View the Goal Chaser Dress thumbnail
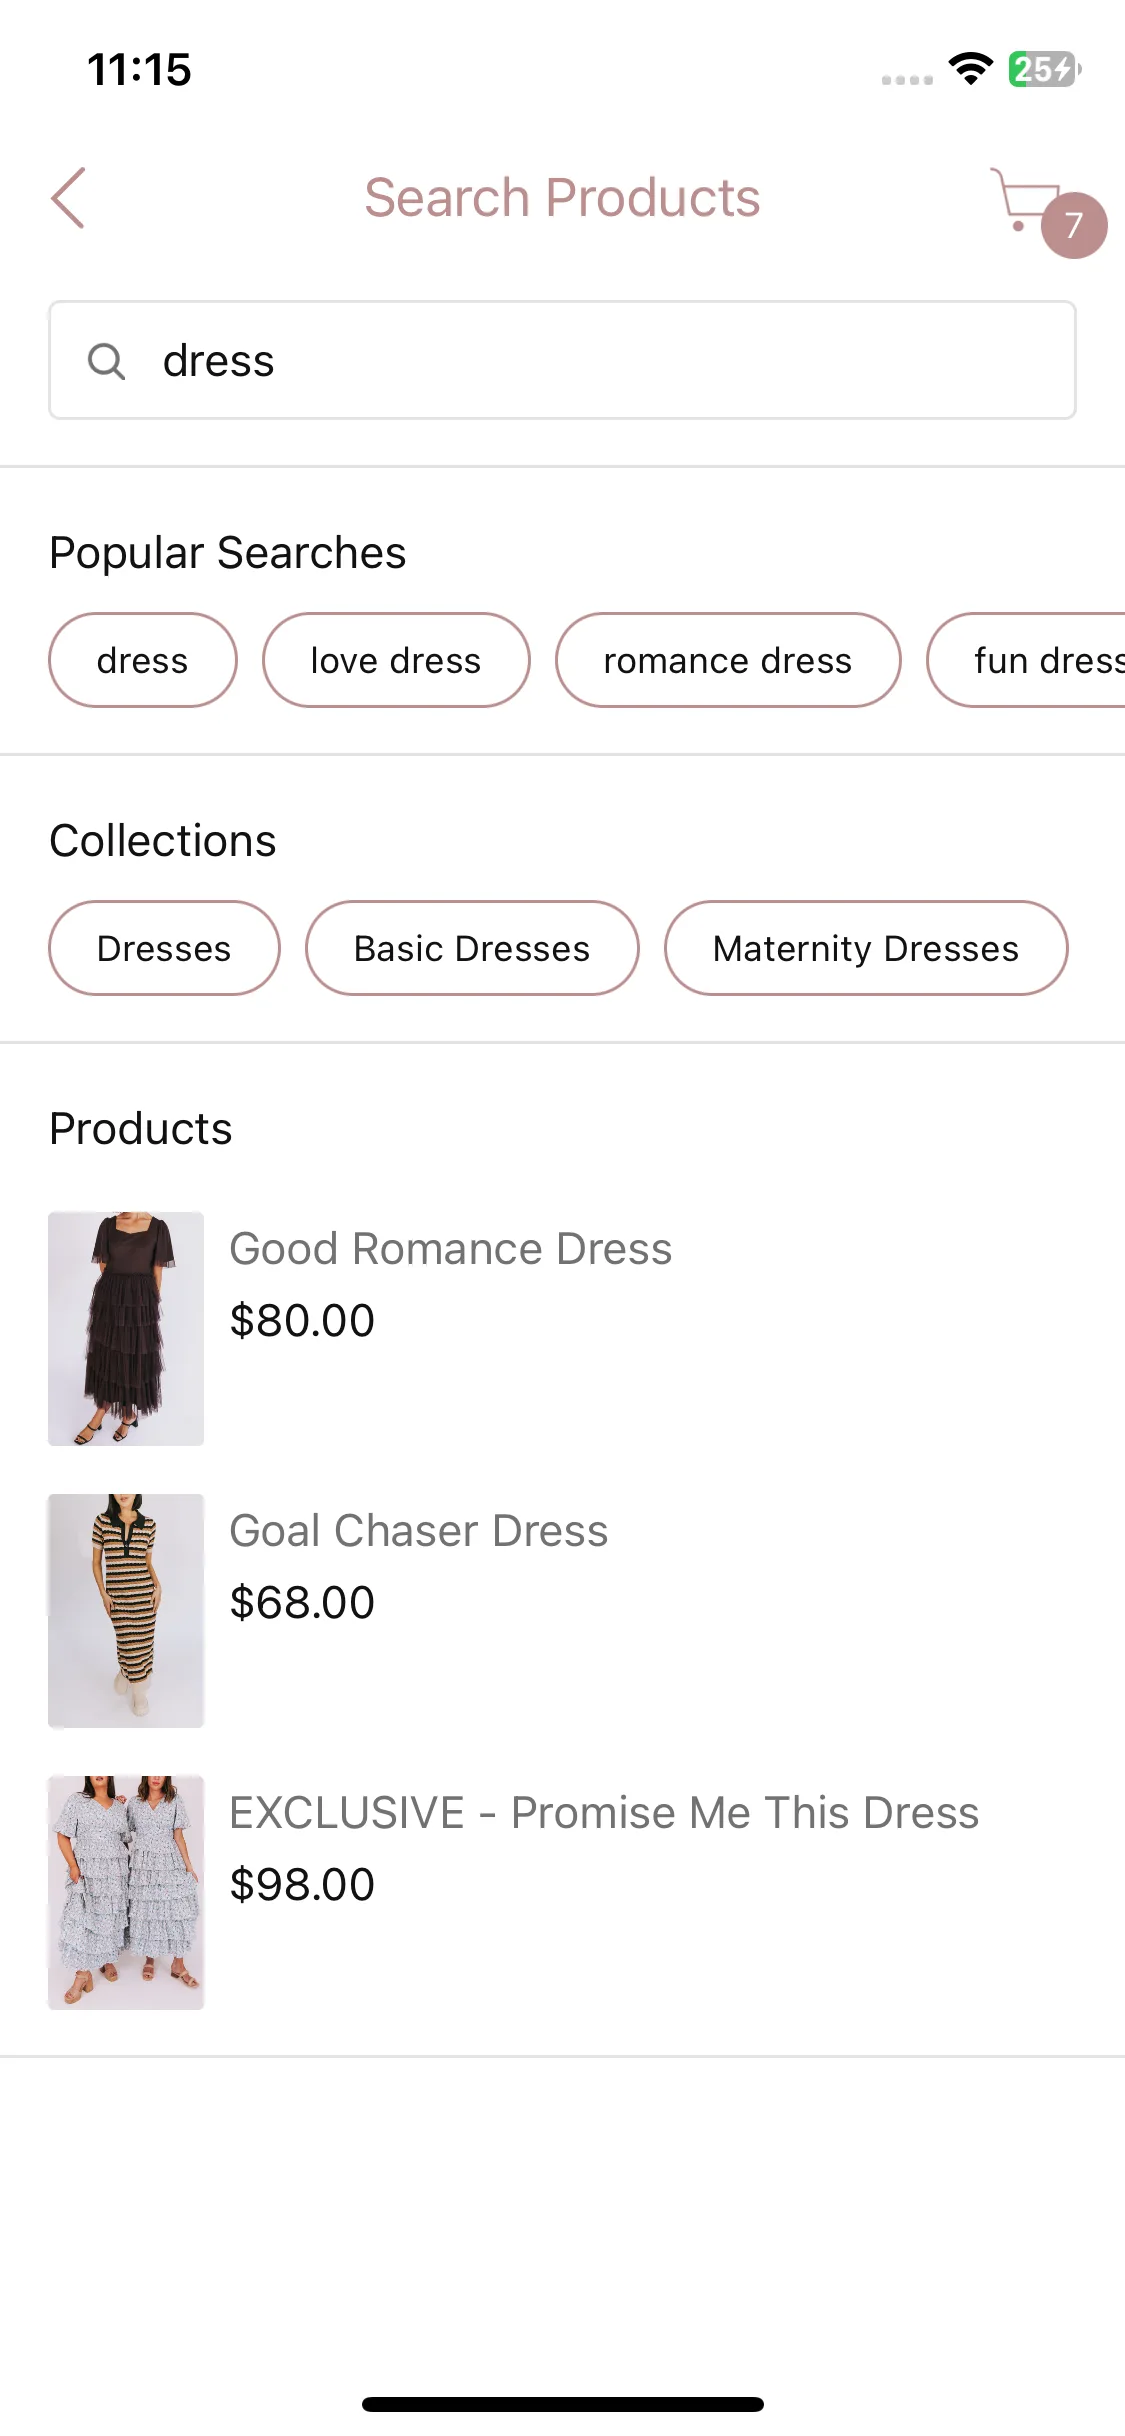The width and height of the screenshot is (1125, 2436). click(126, 1611)
